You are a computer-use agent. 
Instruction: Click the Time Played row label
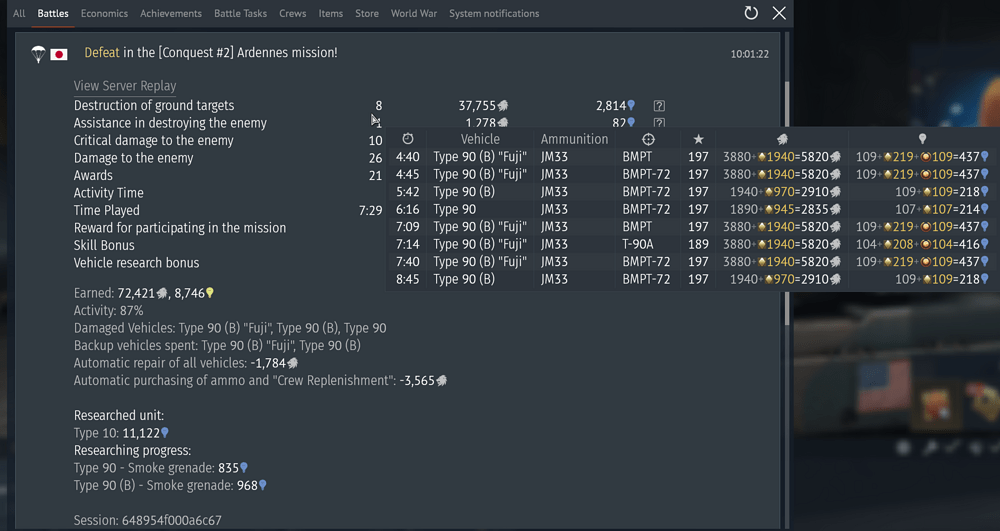107,210
